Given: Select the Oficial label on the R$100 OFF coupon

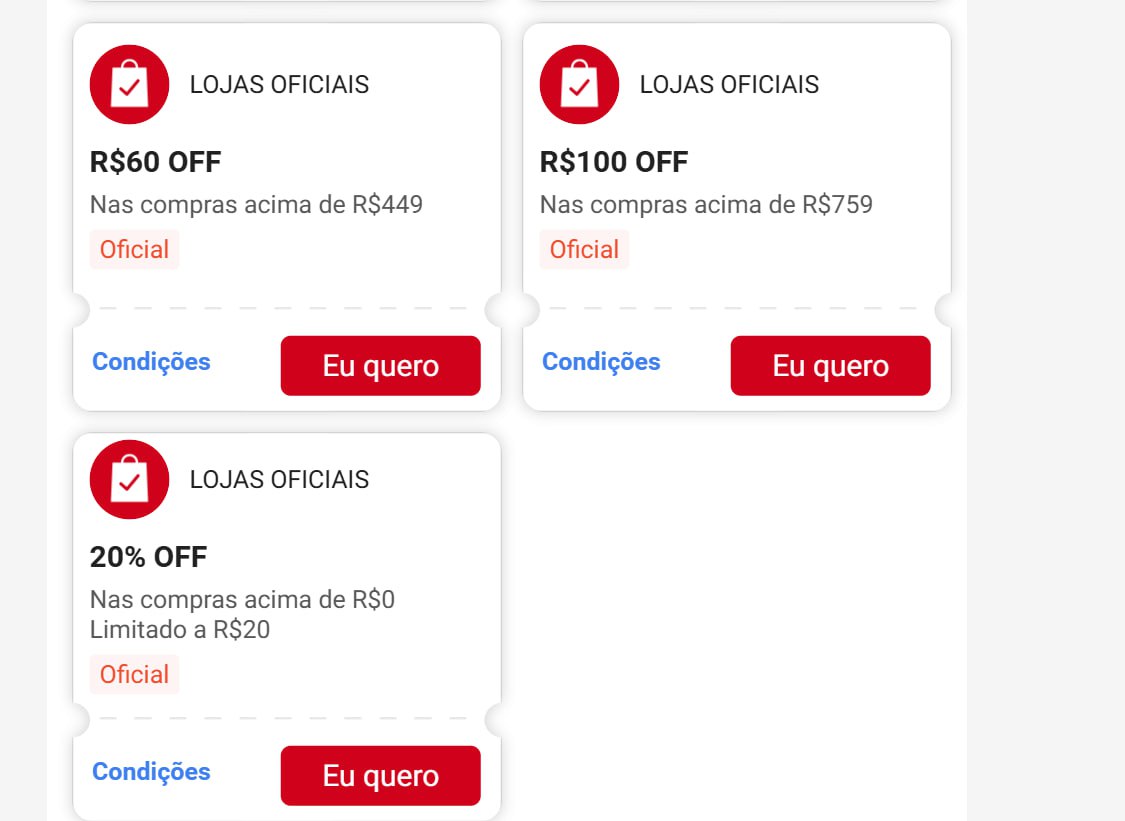Looking at the screenshot, I should (584, 249).
